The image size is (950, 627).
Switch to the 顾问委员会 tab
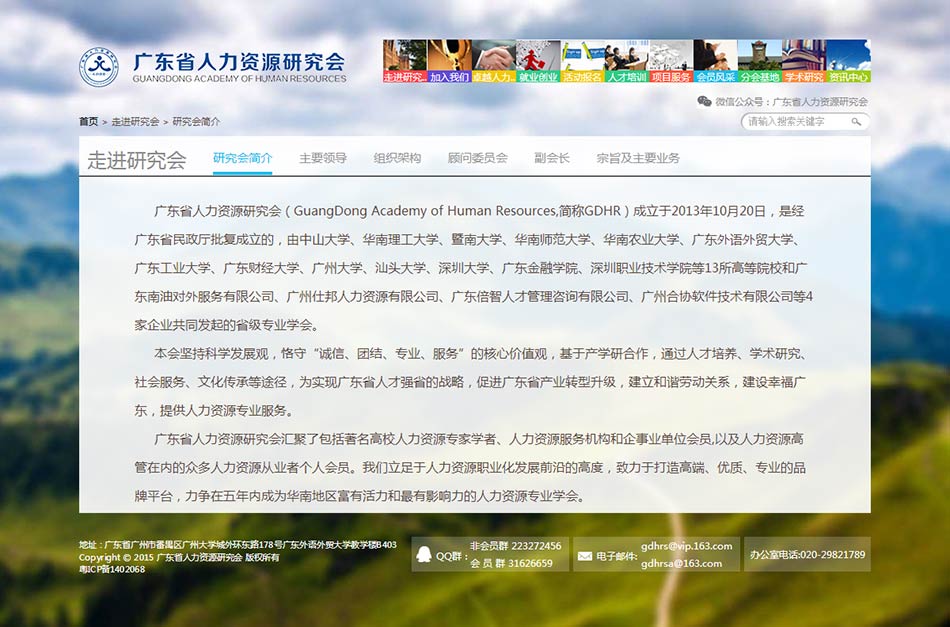pyautogui.click(x=477, y=158)
